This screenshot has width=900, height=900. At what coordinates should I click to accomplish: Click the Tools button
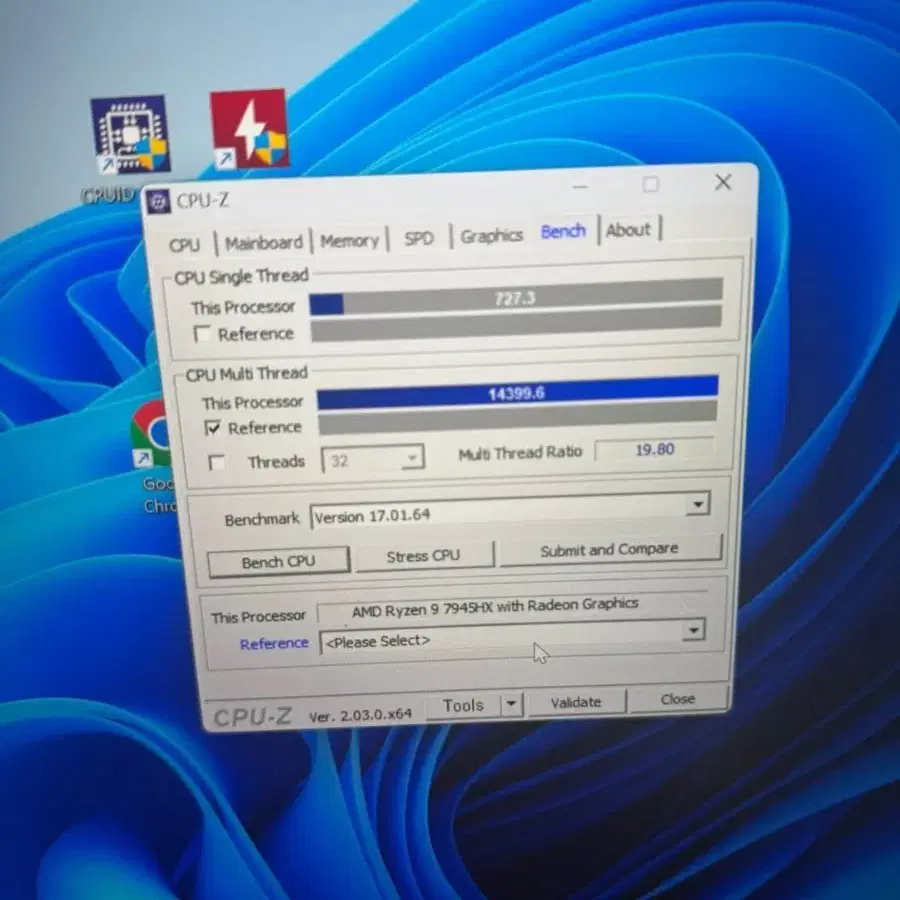pyautogui.click(x=464, y=705)
